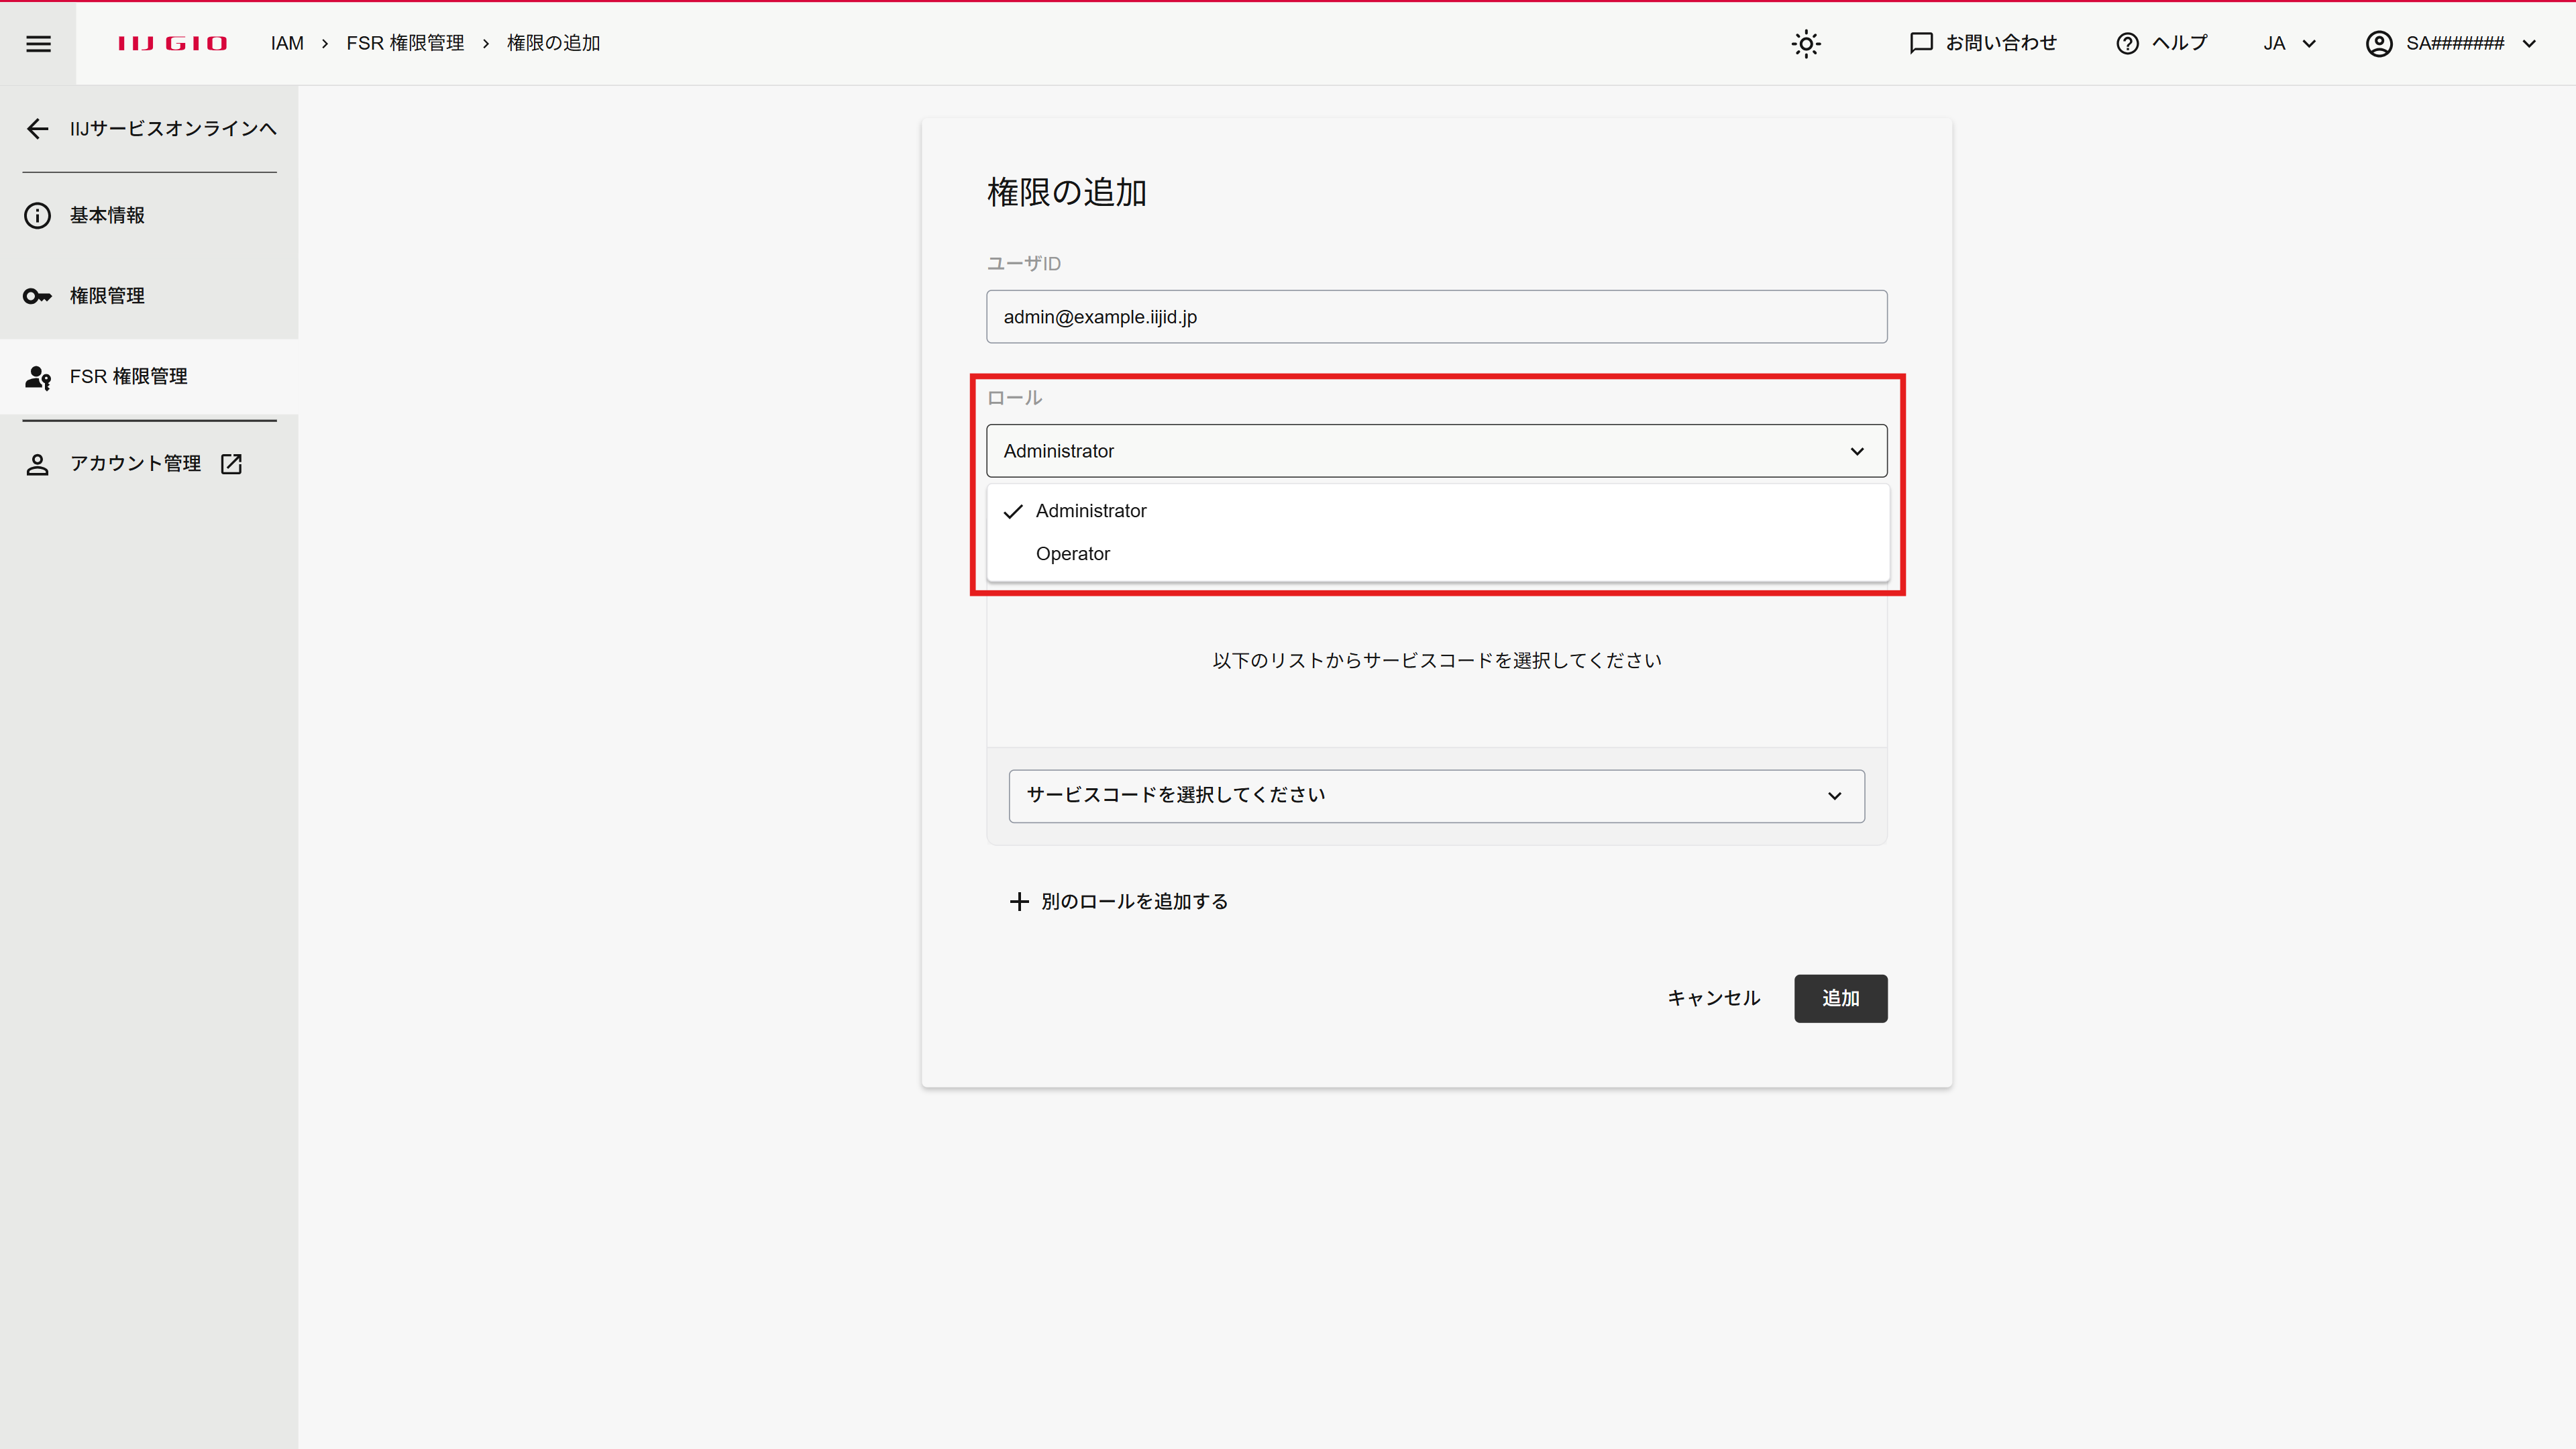Click the ユーザID input field
Viewport: 2576px width, 1449px height.
pyautogui.click(x=1436, y=317)
